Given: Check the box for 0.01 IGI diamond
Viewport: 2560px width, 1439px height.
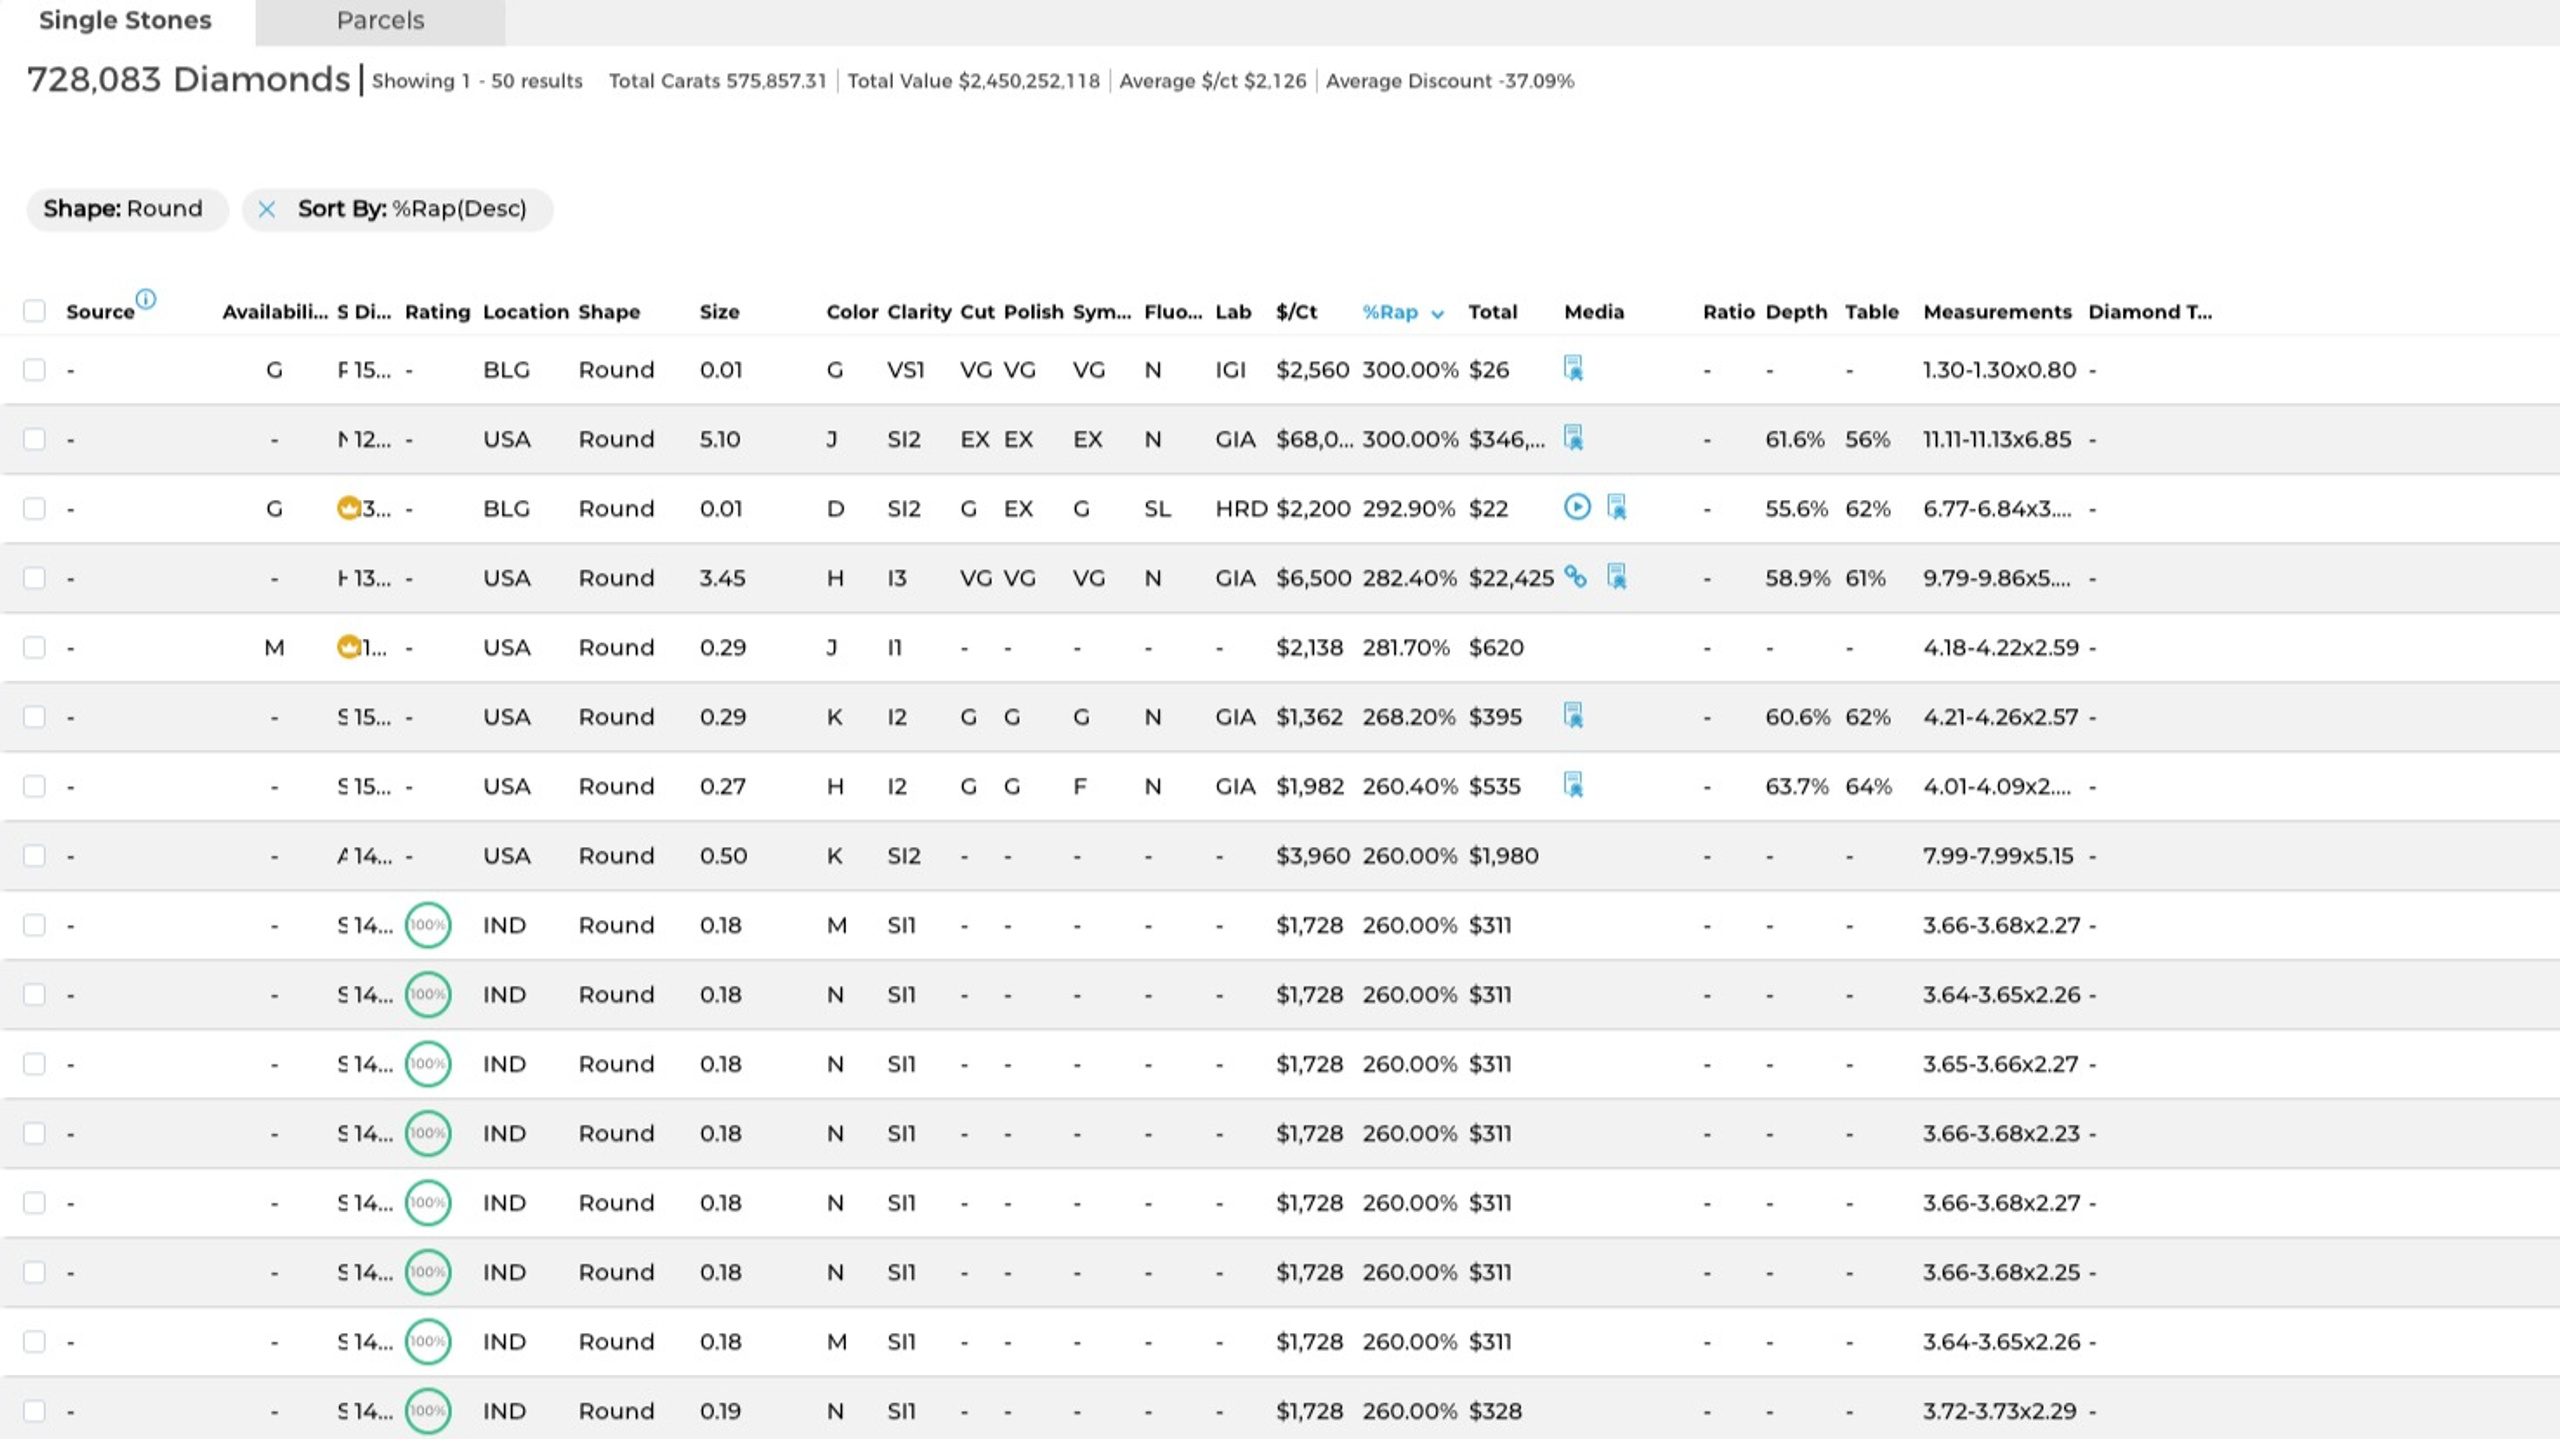Looking at the screenshot, I should point(34,370).
